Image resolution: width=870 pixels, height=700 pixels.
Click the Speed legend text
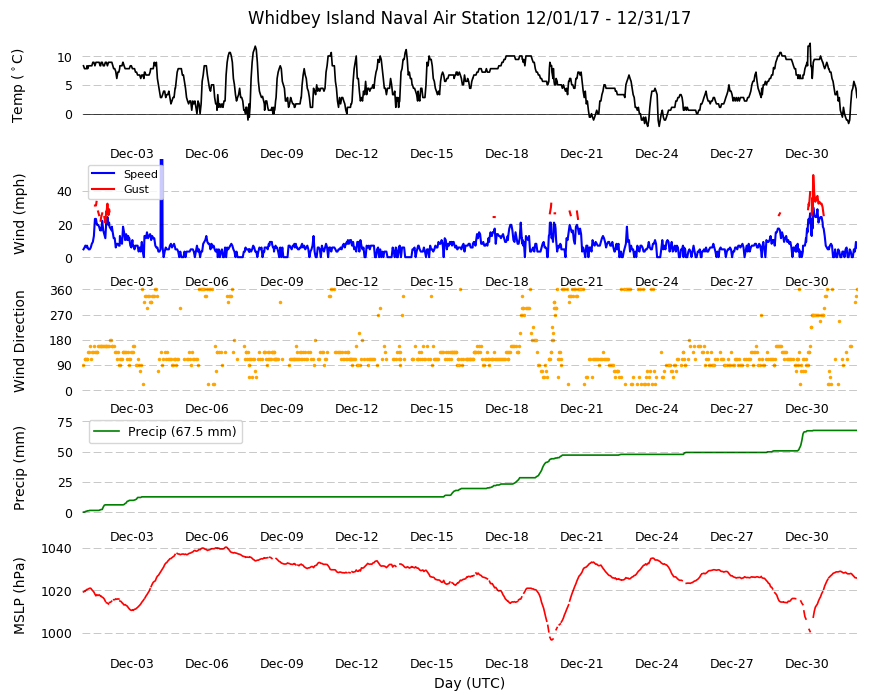click(140, 174)
